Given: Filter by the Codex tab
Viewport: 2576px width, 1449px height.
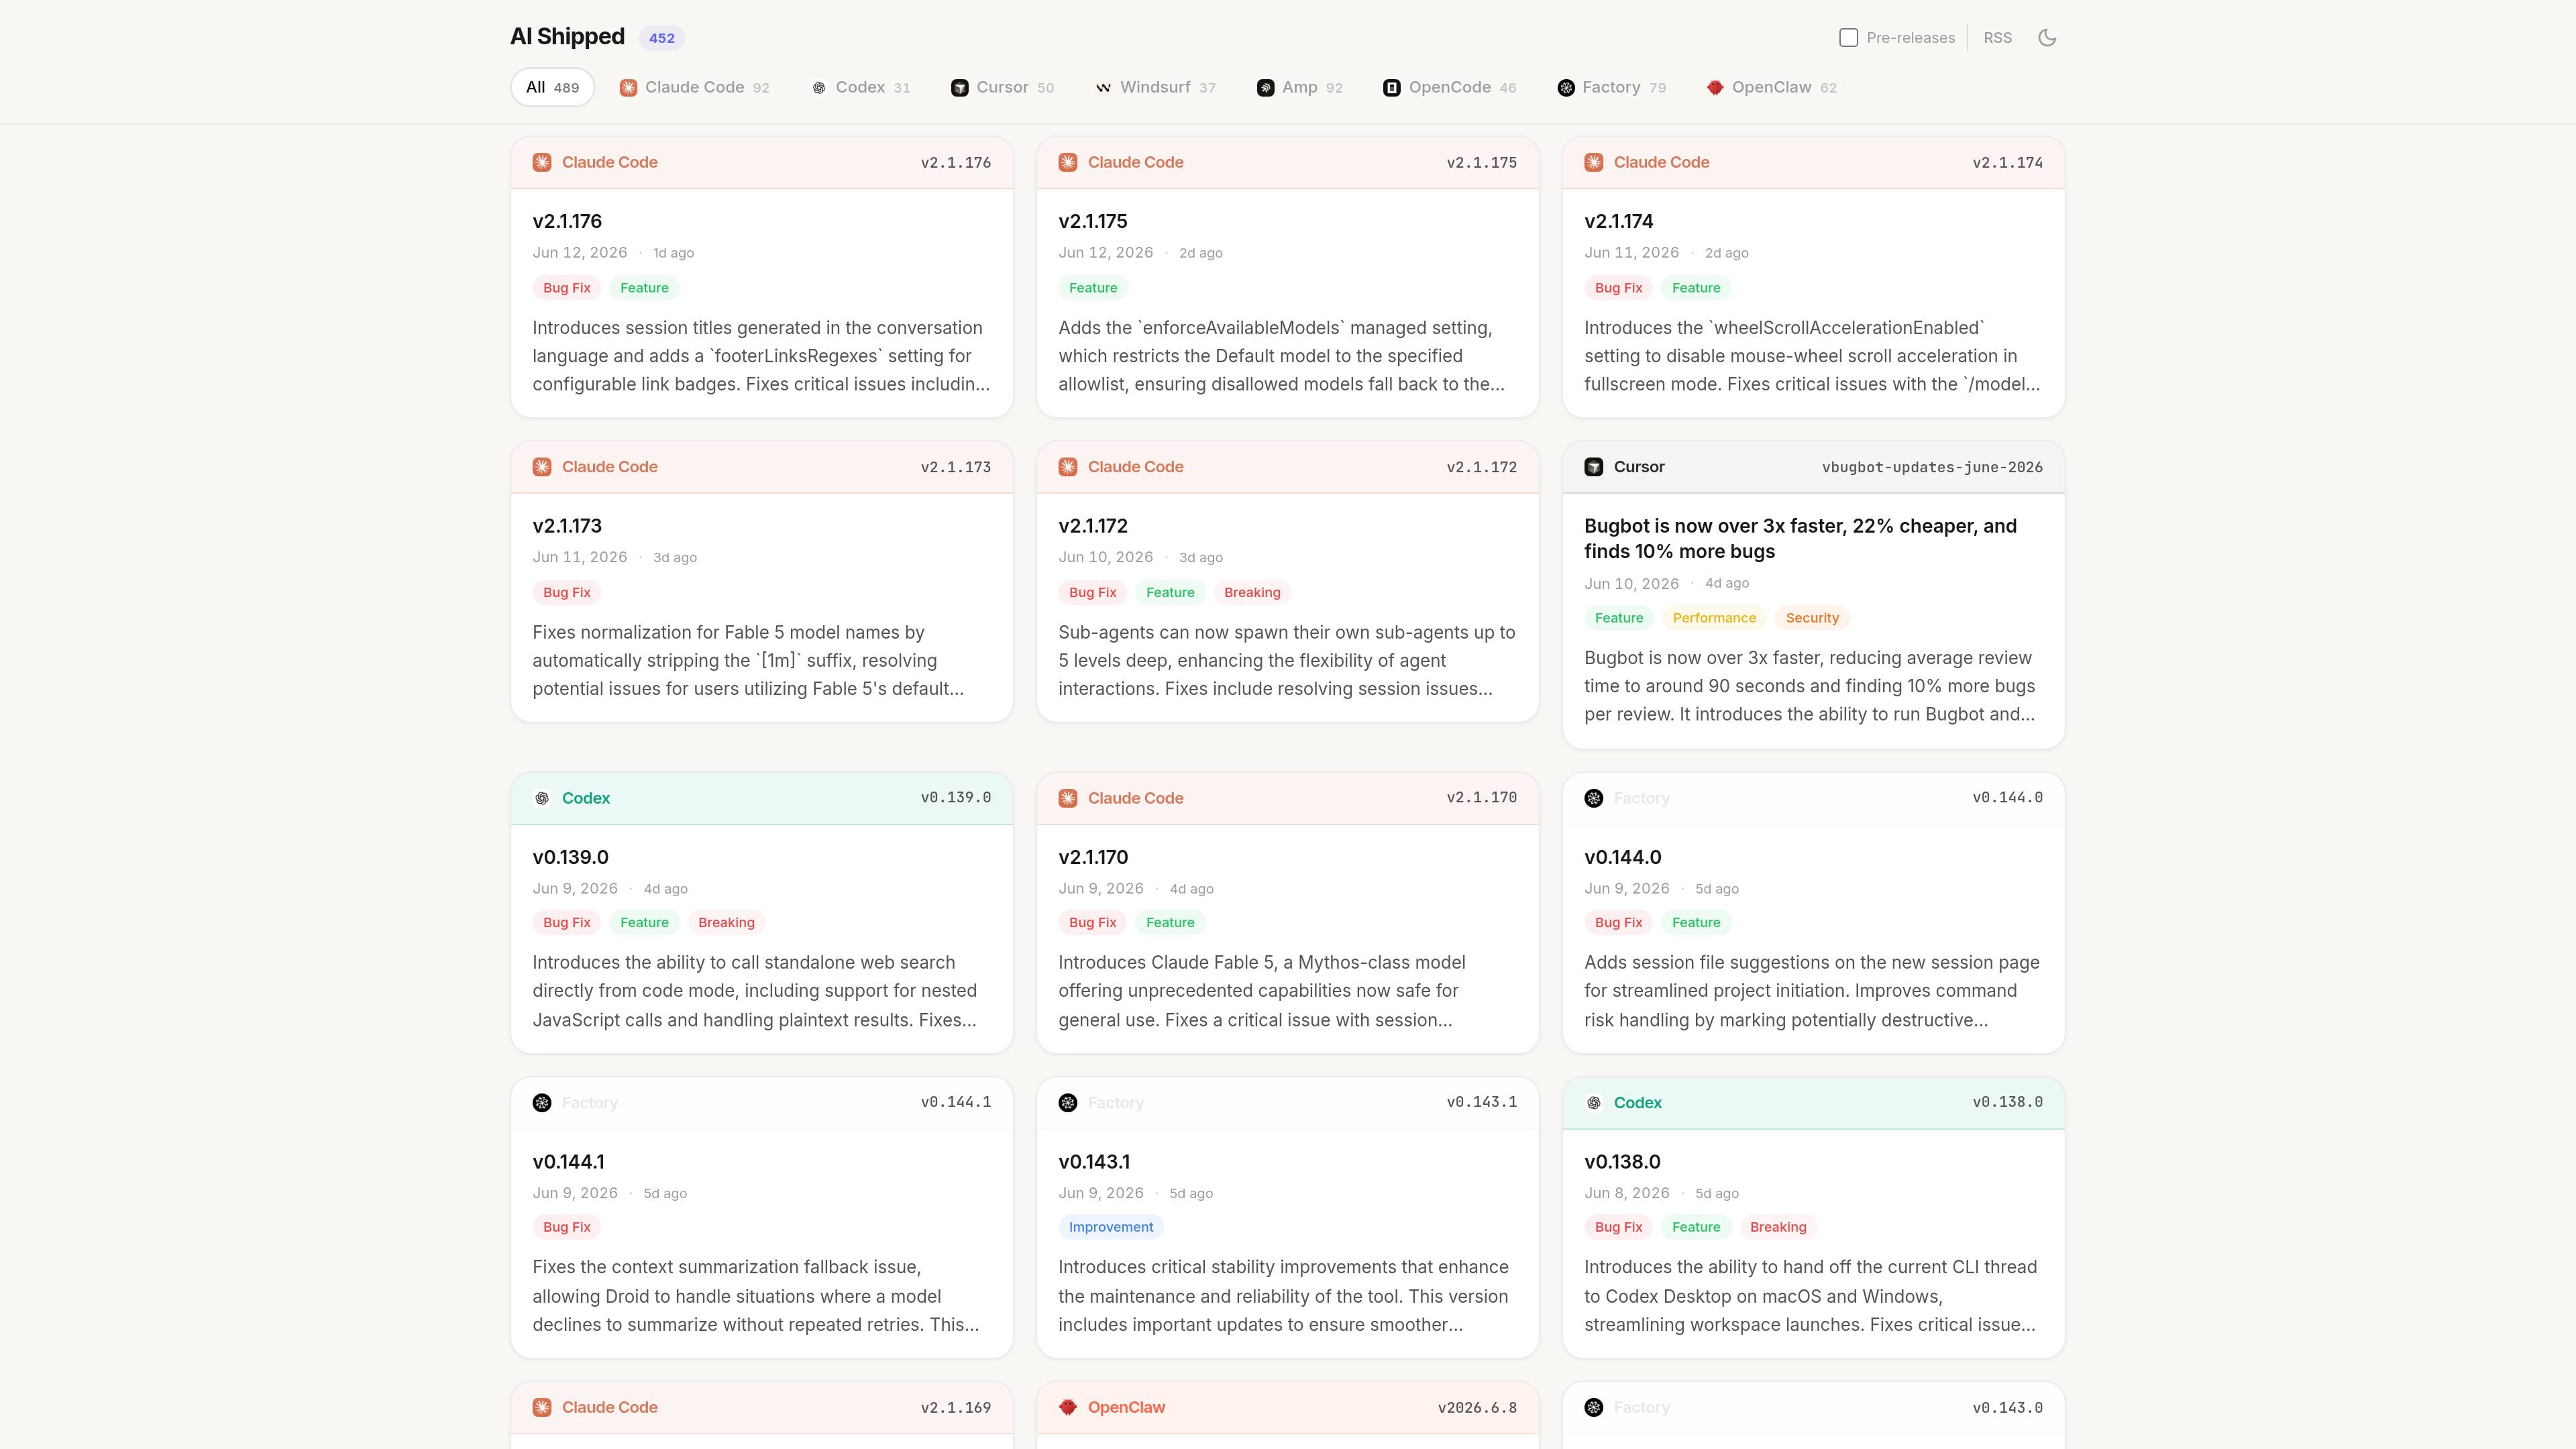Looking at the screenshot, I should point(860,87).
